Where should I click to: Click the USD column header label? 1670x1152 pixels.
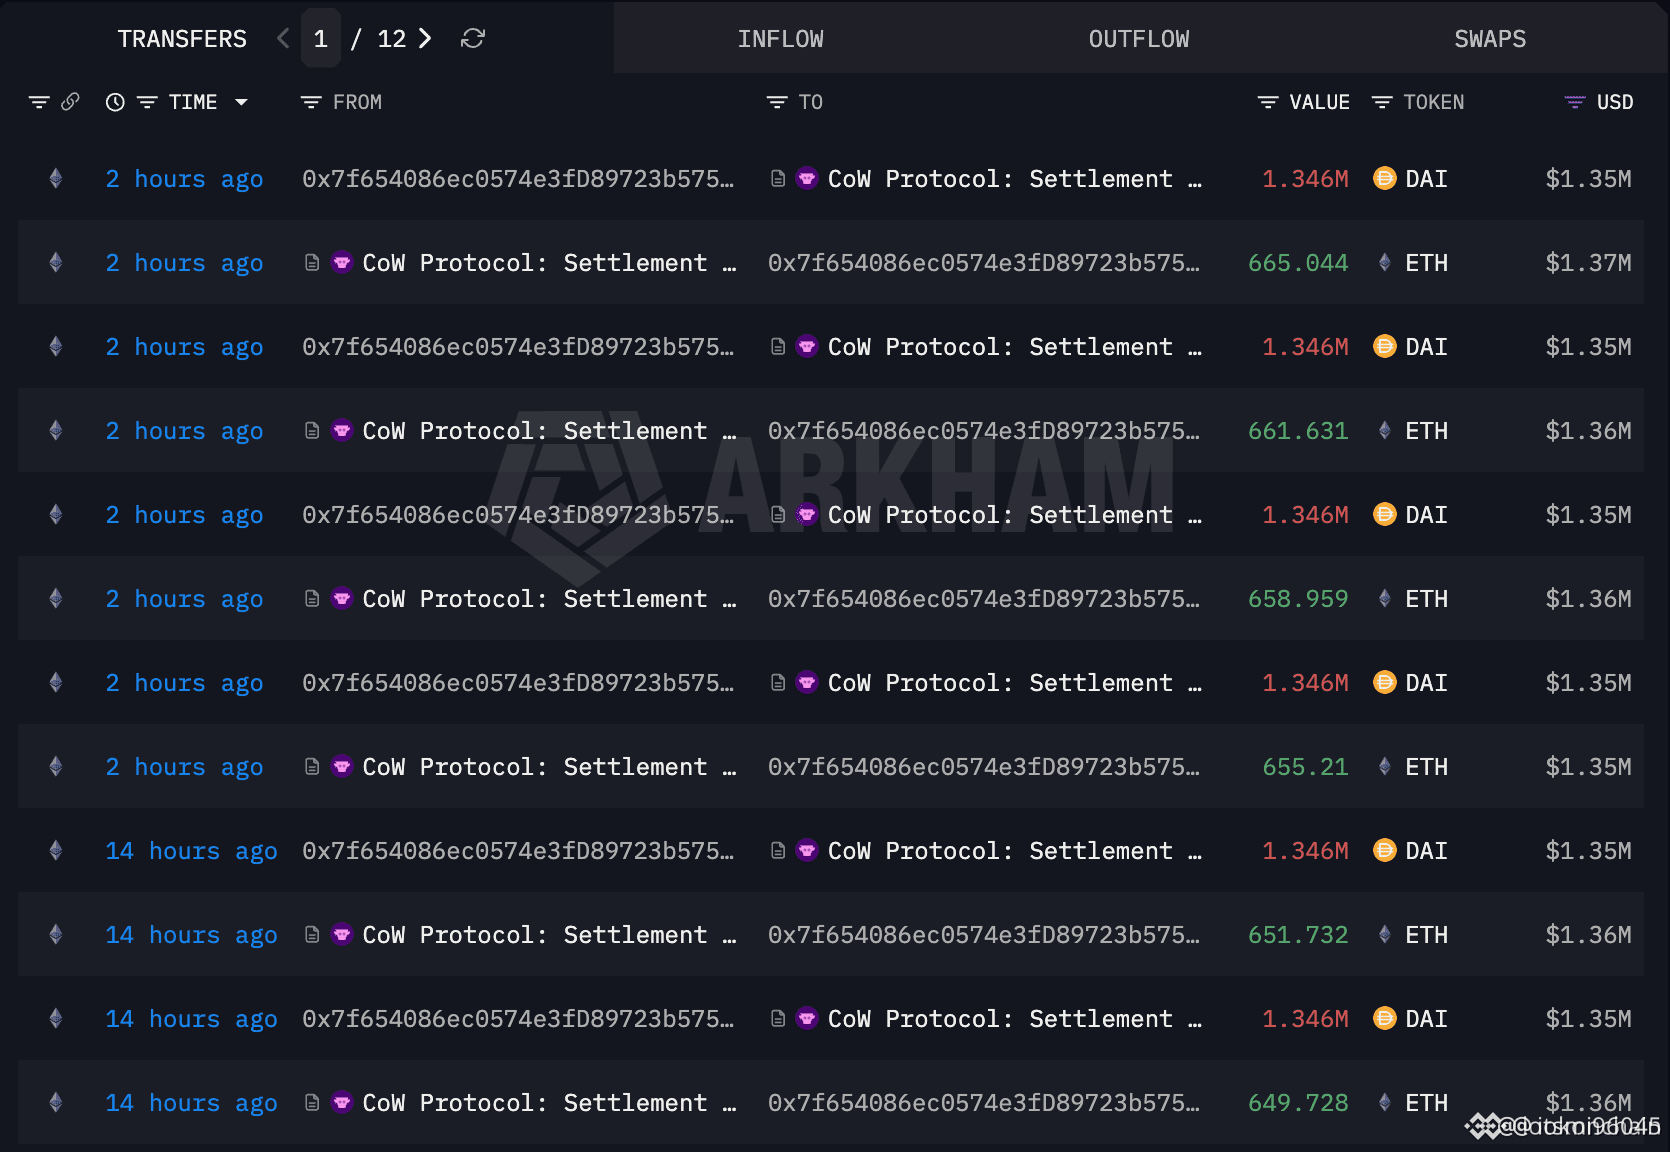[x=1615, y=102]
